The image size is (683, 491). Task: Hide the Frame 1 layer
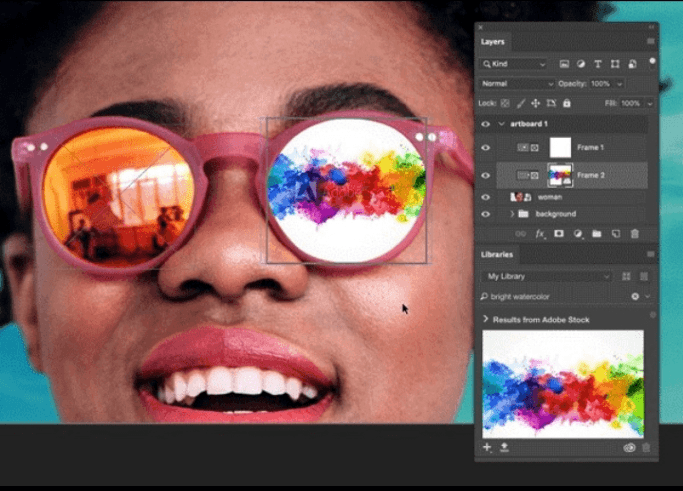point(486,148)
